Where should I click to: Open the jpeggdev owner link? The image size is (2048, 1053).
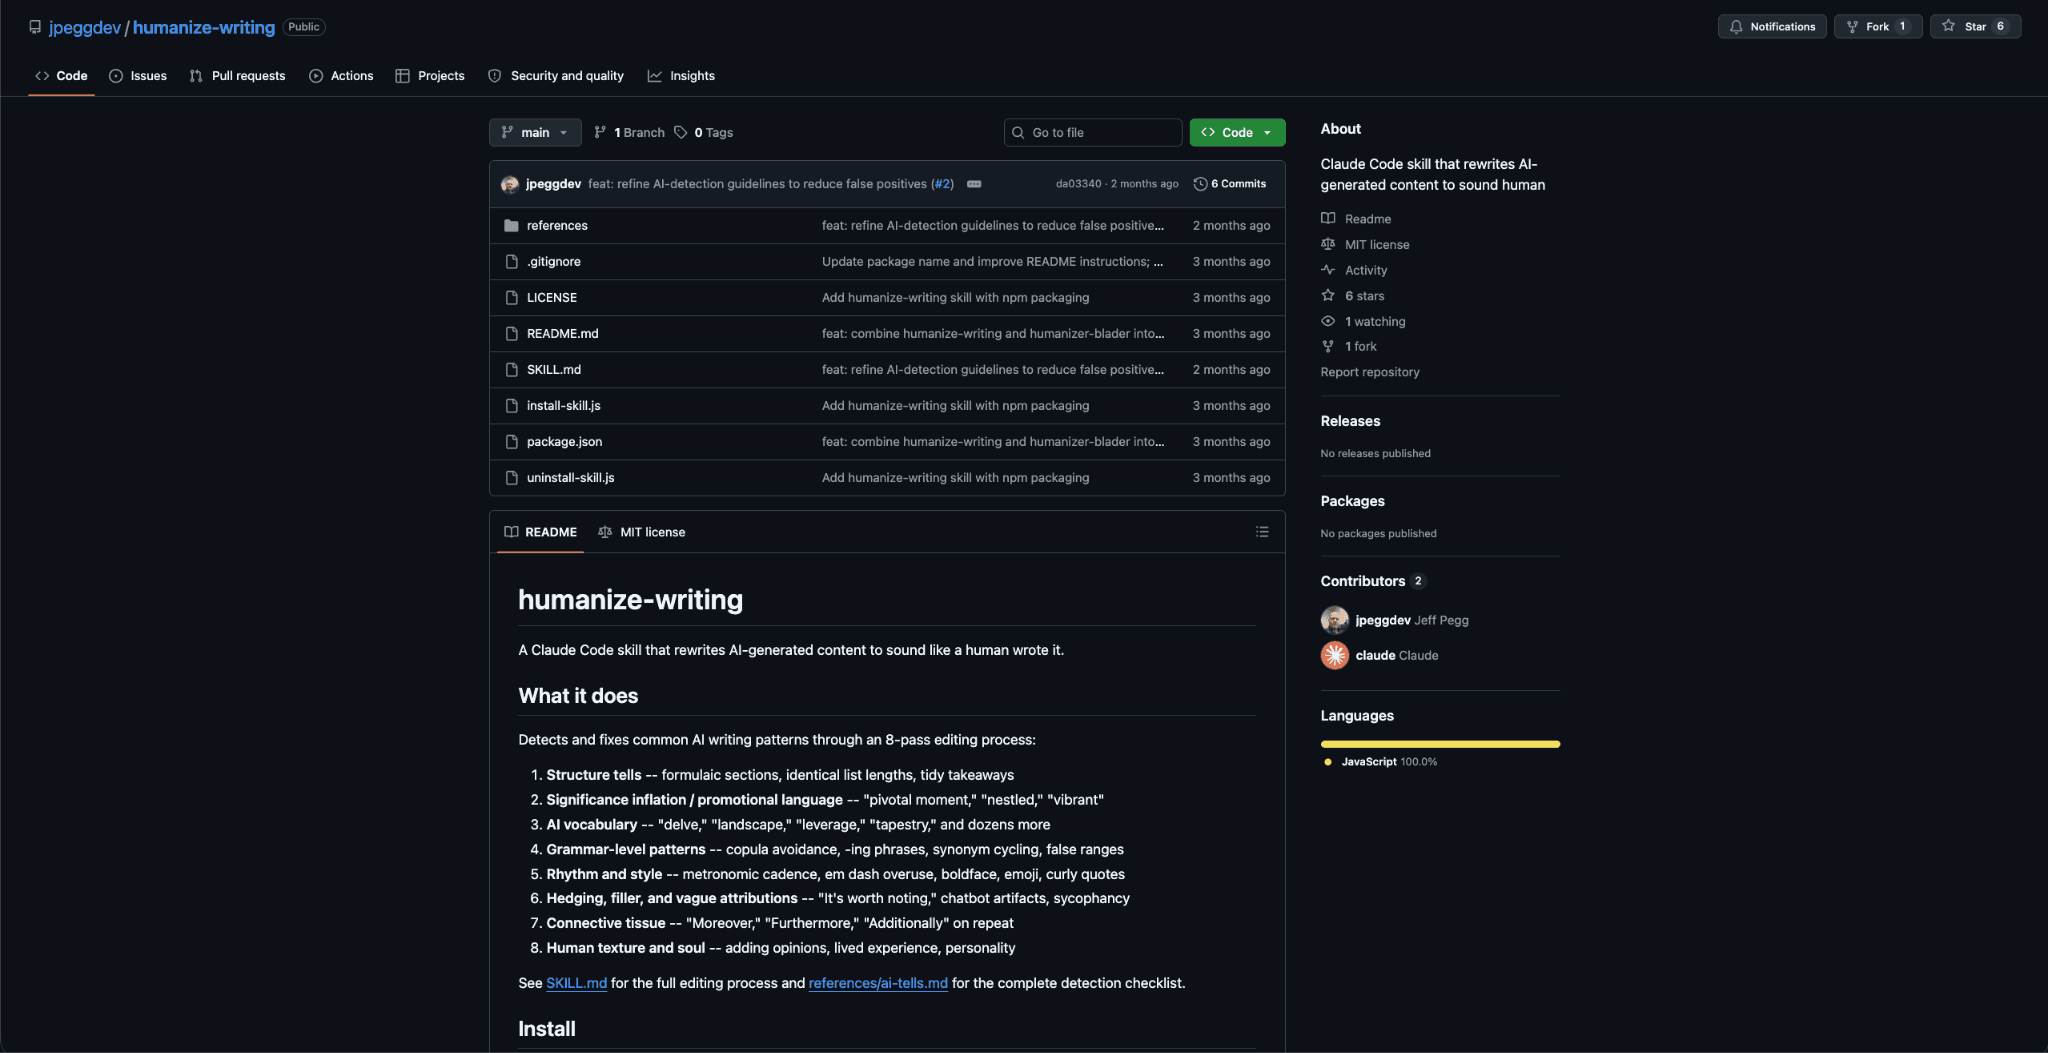point(85,27)
